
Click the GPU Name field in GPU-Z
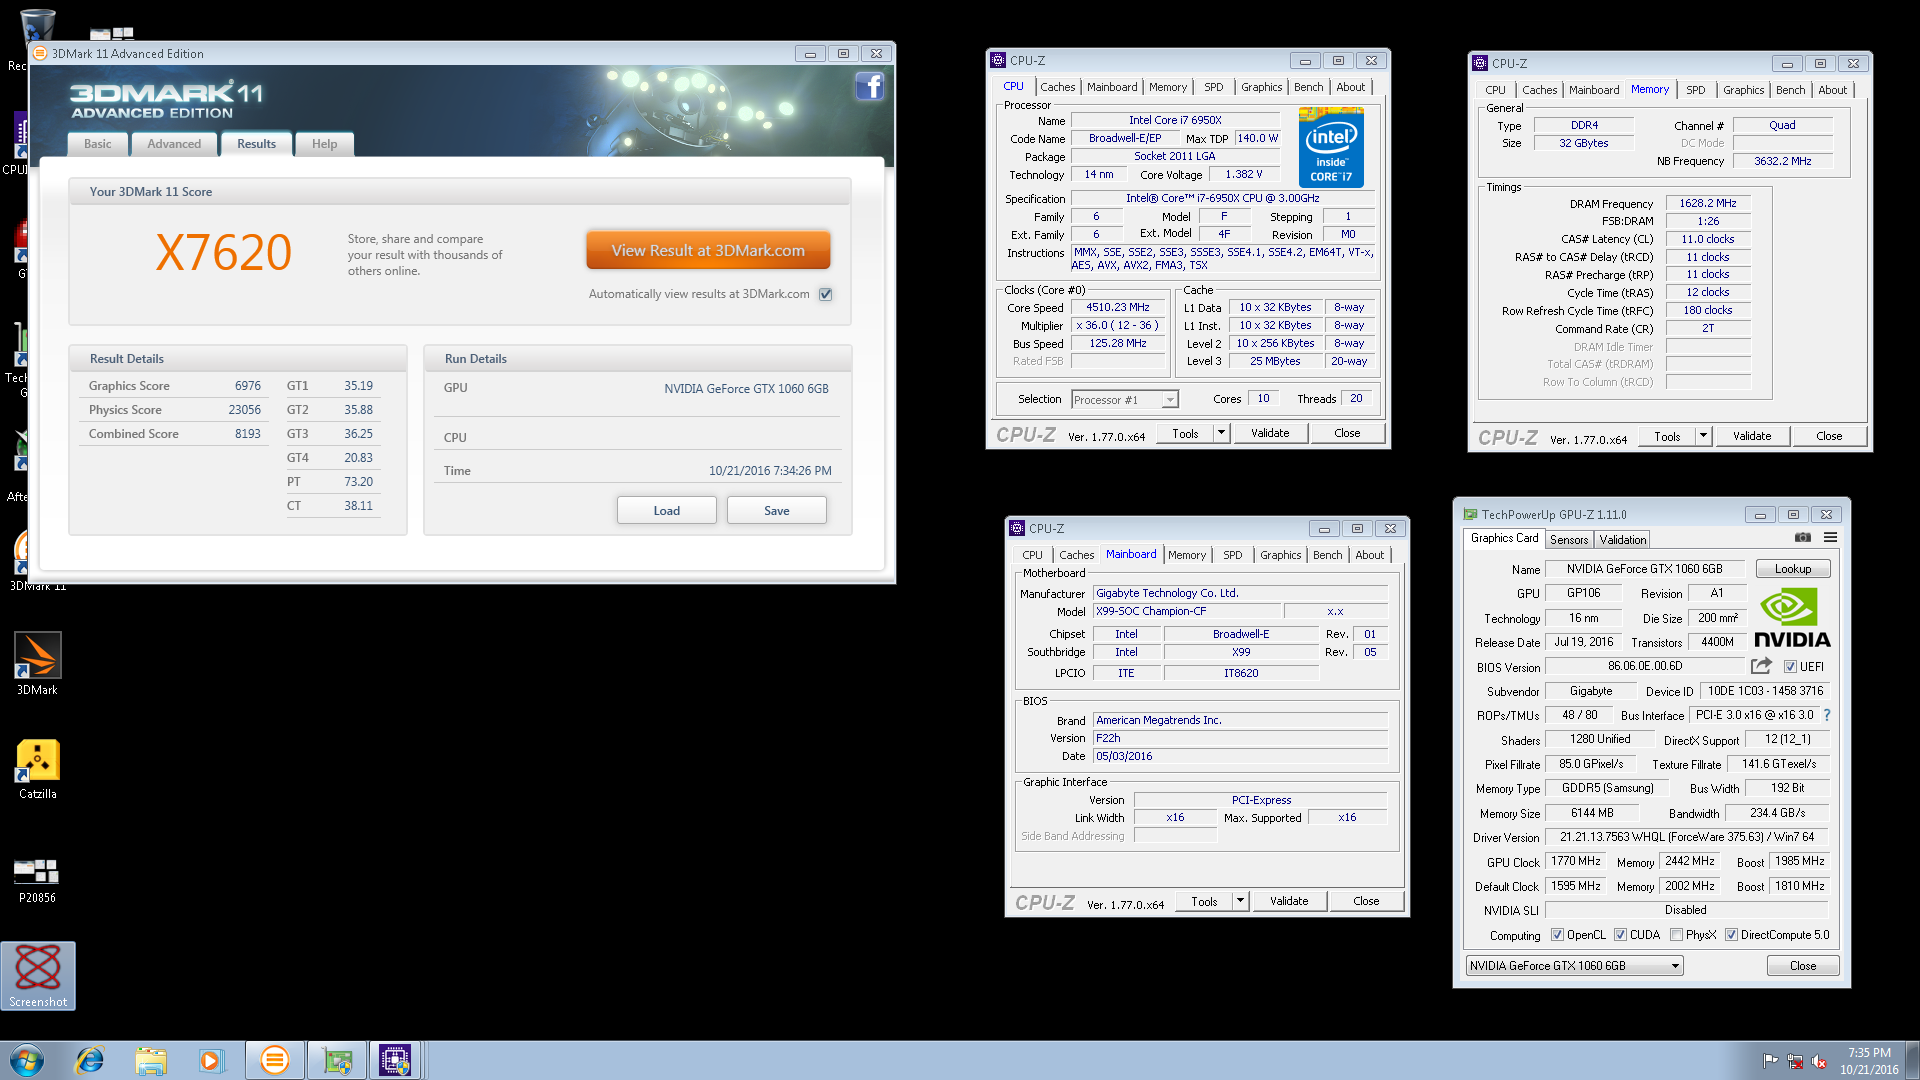point(1644,569)
